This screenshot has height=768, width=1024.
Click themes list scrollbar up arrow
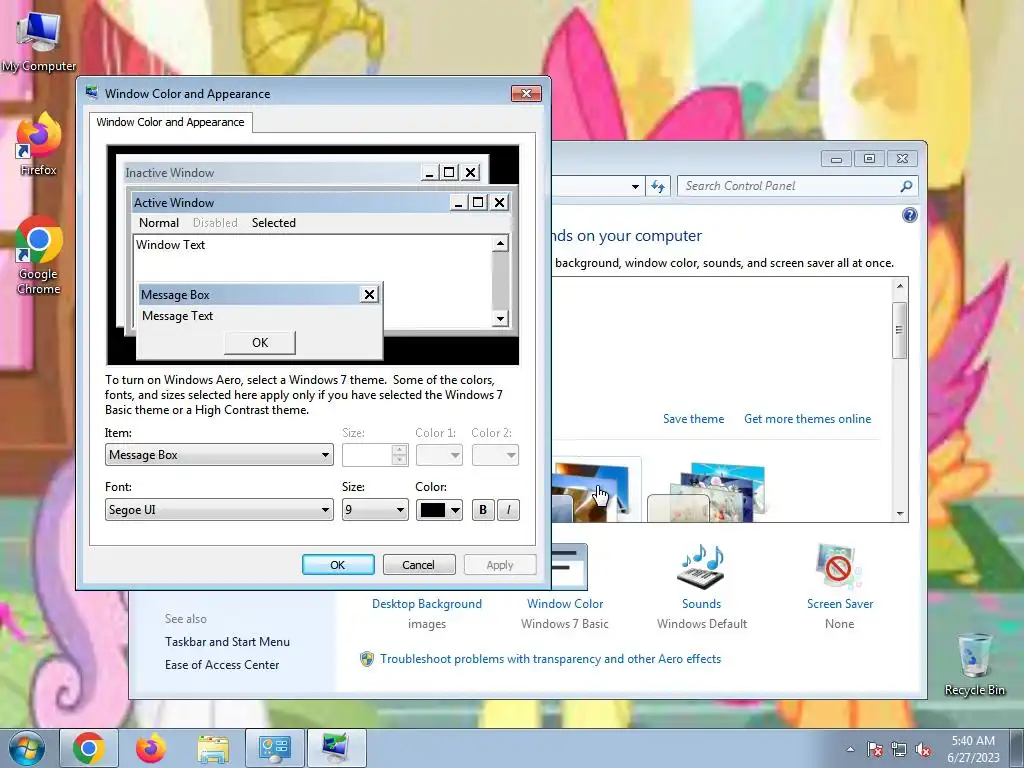[x=900, y=286]
